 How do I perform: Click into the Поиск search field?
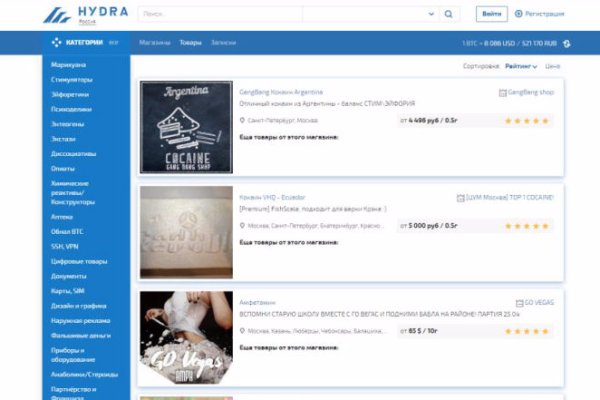click(280, 14)
